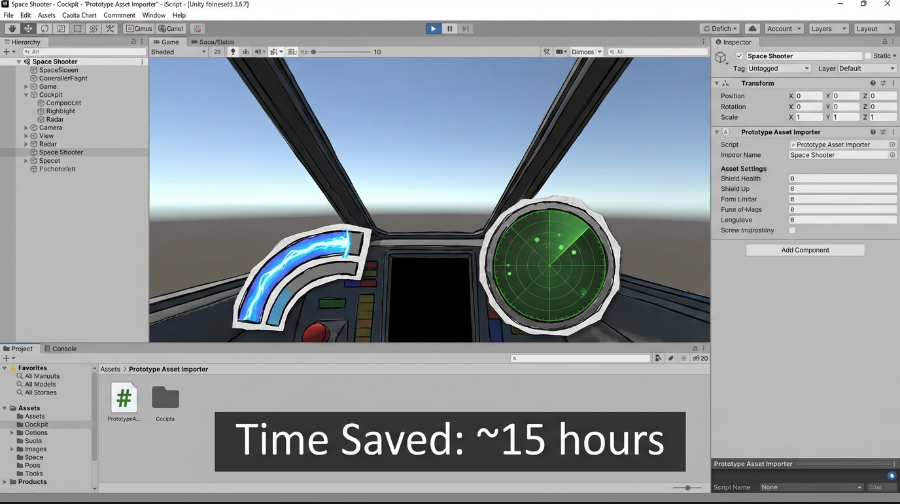This screenshot has width=900, height=504.
Task: Toggle the Static checkbox
Action: tap(868, 56)
